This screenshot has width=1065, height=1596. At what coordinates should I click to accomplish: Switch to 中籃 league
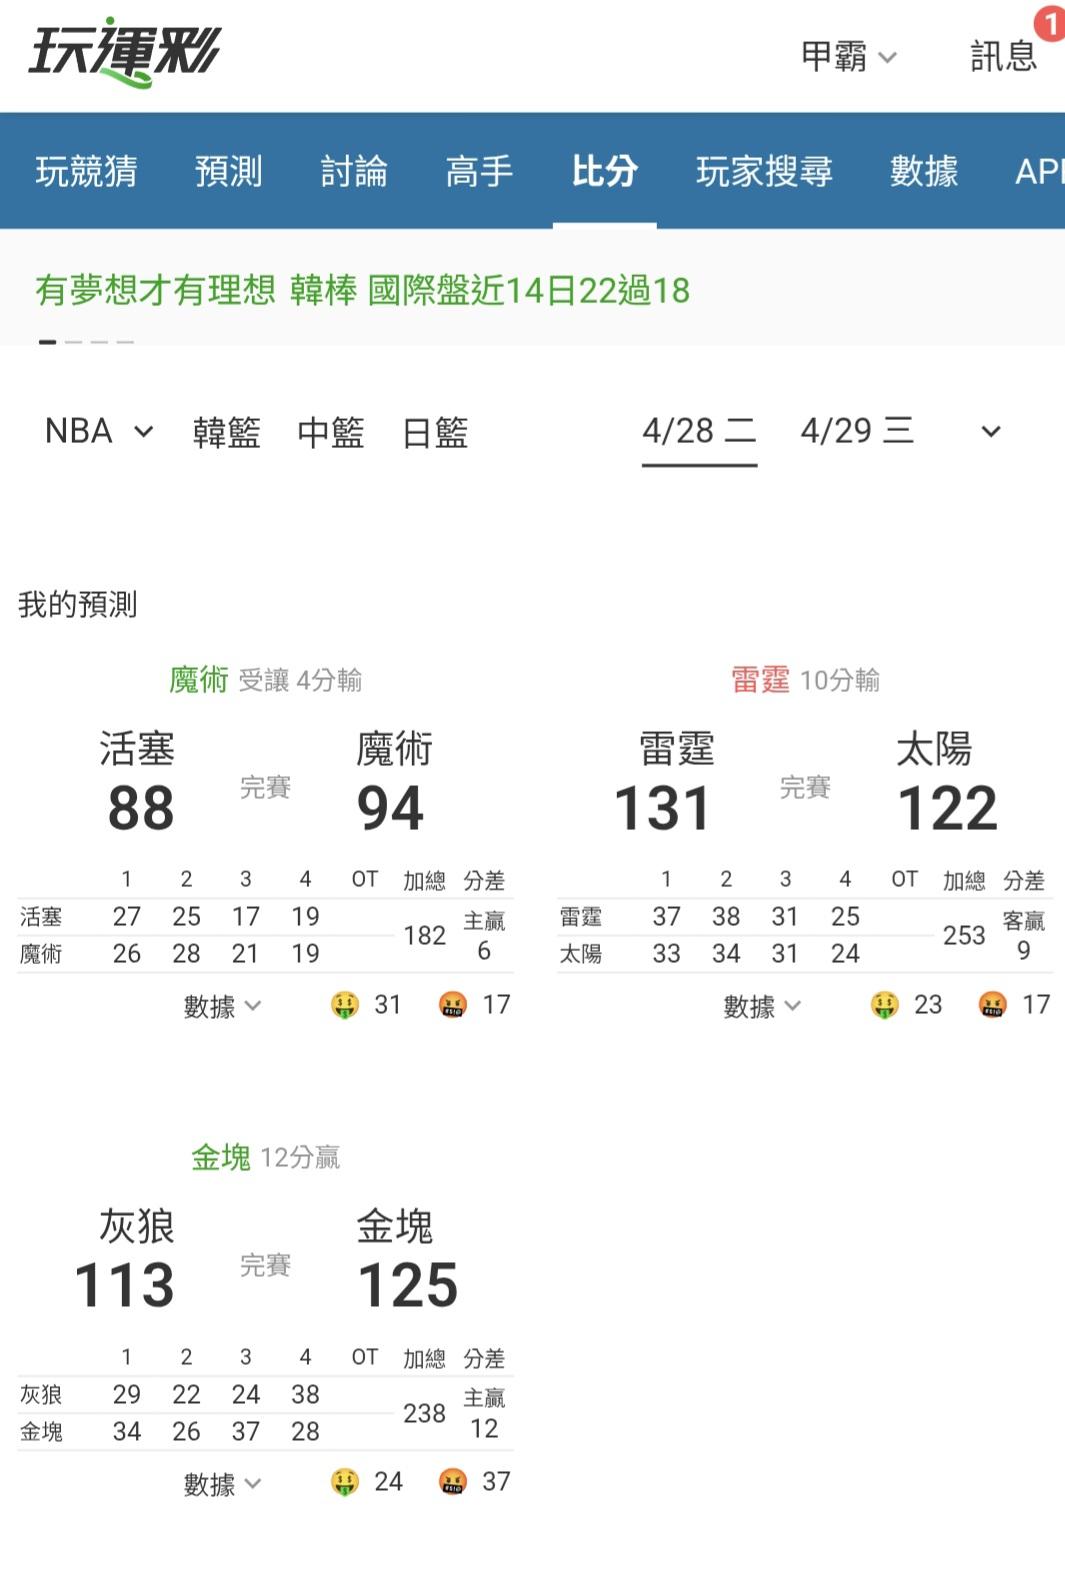(331, 432)
